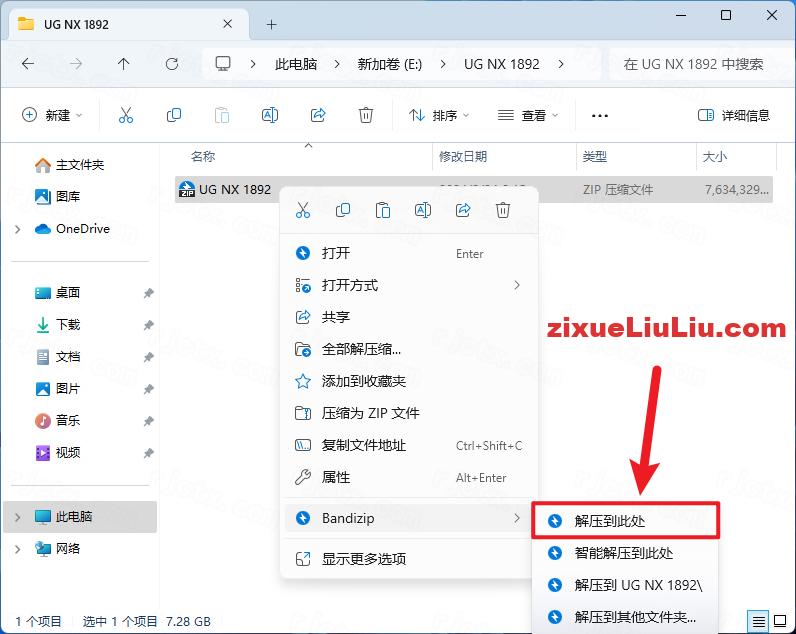Open 视频 quick access folder

click(57, 453)
